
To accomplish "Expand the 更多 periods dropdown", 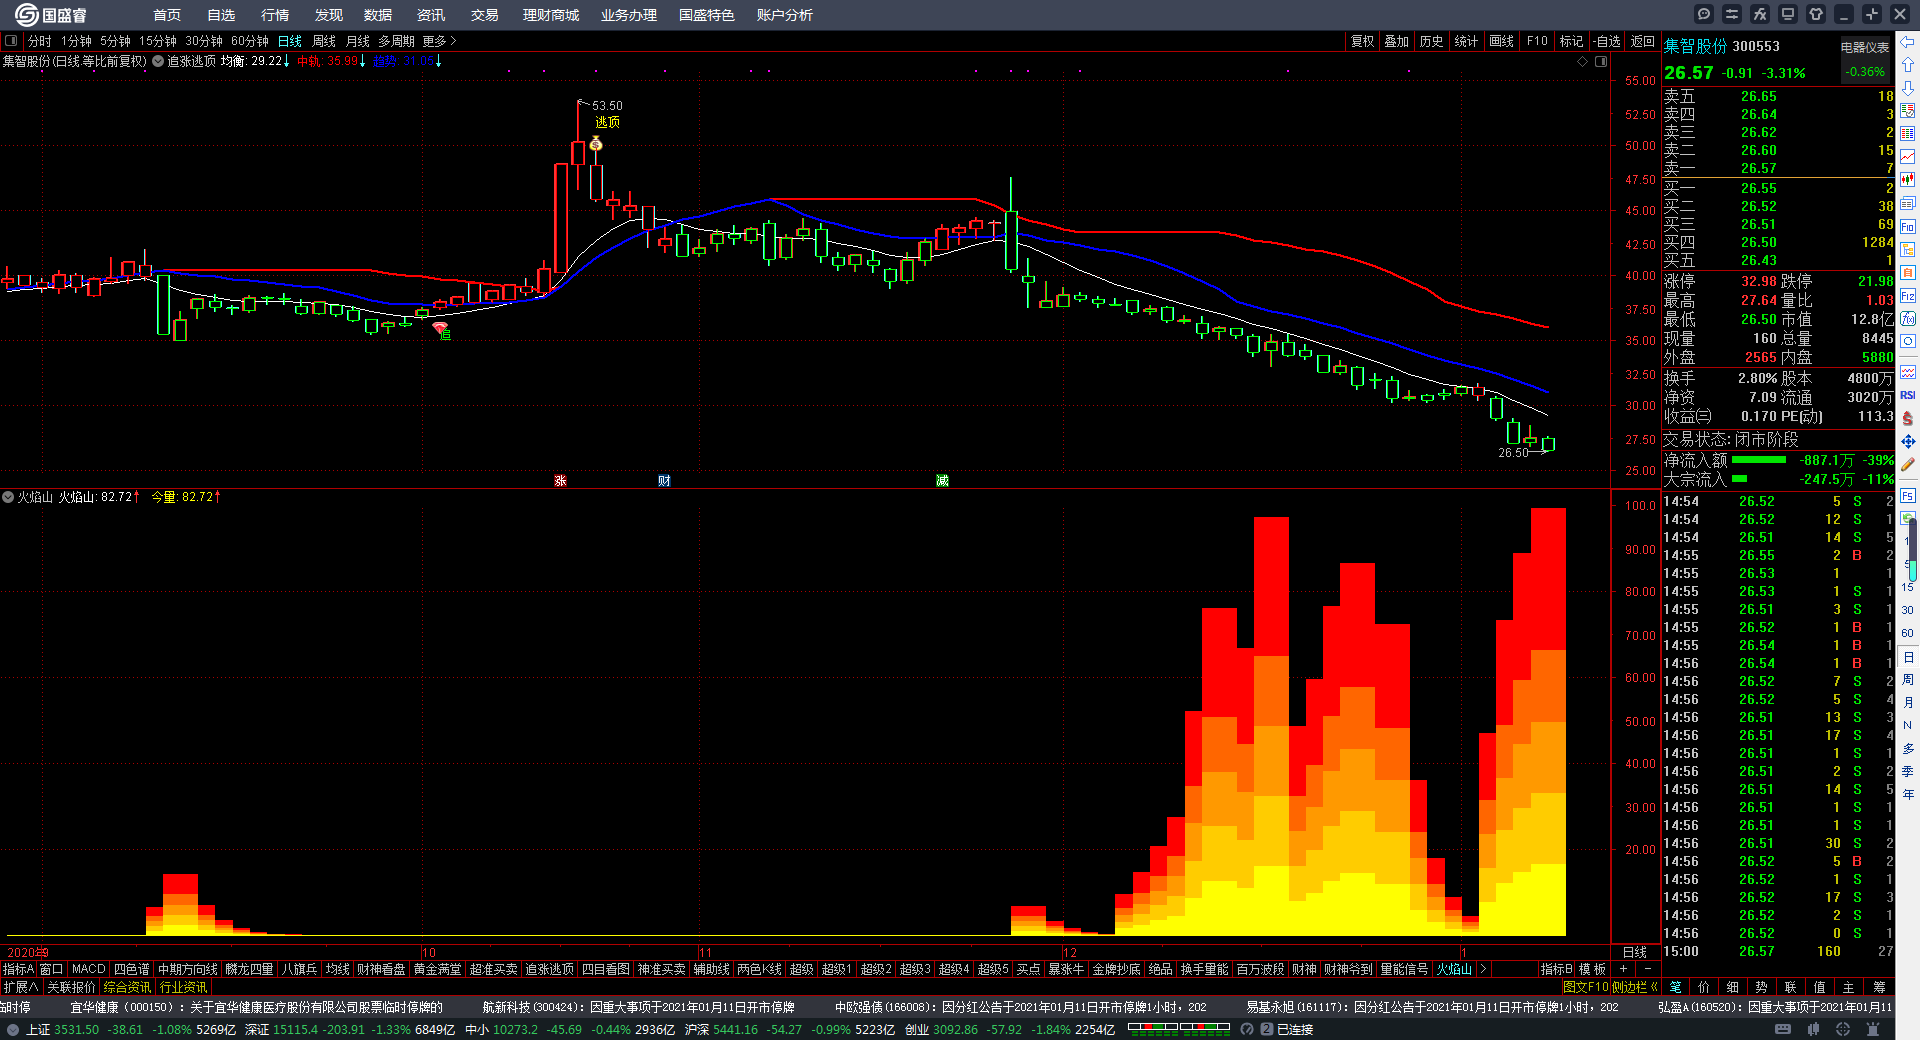I will coord(439,41).
